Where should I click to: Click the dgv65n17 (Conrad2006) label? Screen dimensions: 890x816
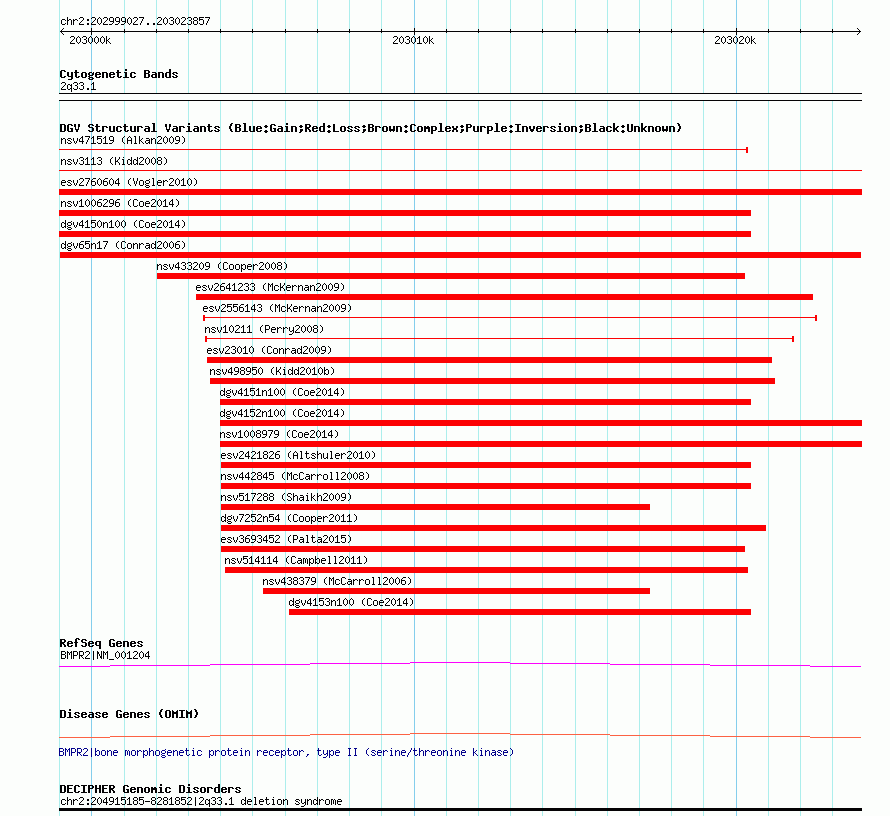123,245
